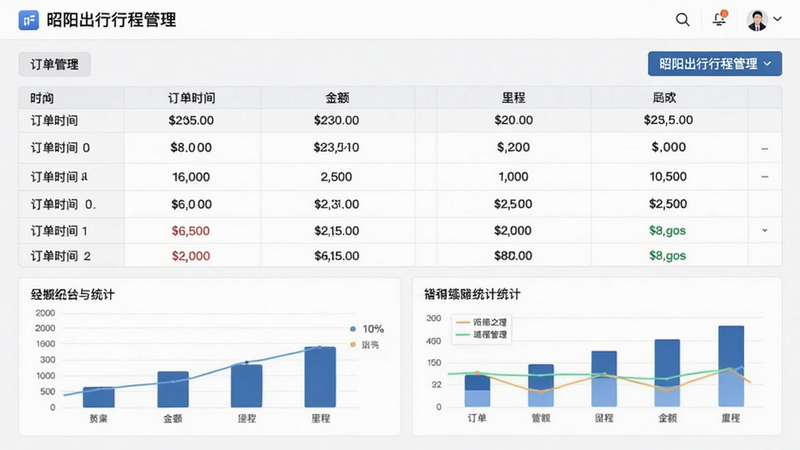The image size is (800, 450).
Task: Click the $230.00 cell
Action: click(336, 120)
